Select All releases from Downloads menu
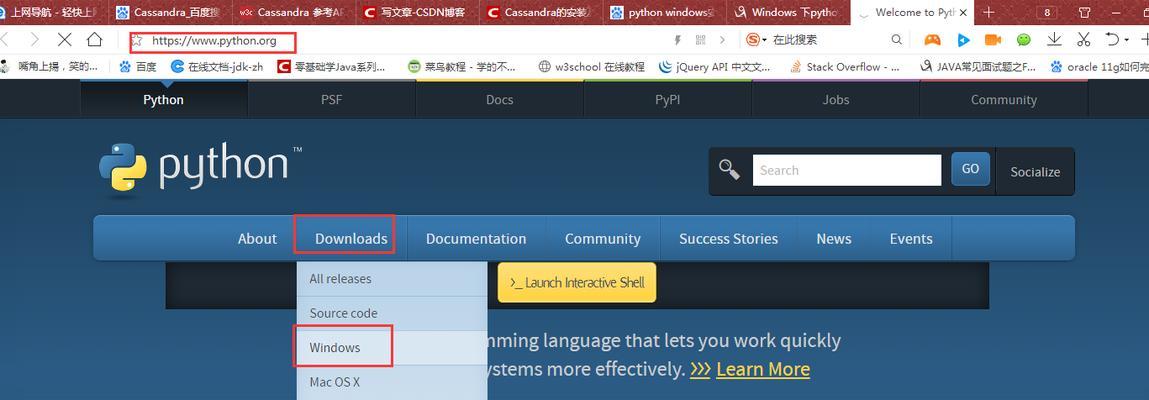Screen dimensions: 1149x400 [x=392, y=279]
